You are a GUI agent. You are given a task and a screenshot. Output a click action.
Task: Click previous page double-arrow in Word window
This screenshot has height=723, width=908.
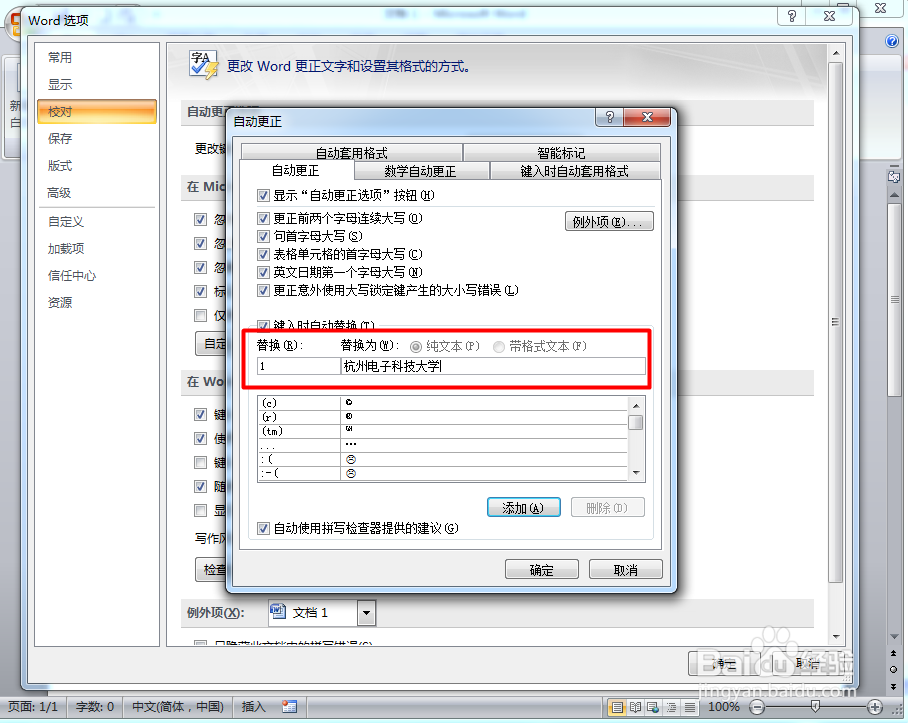coord(894,653)
